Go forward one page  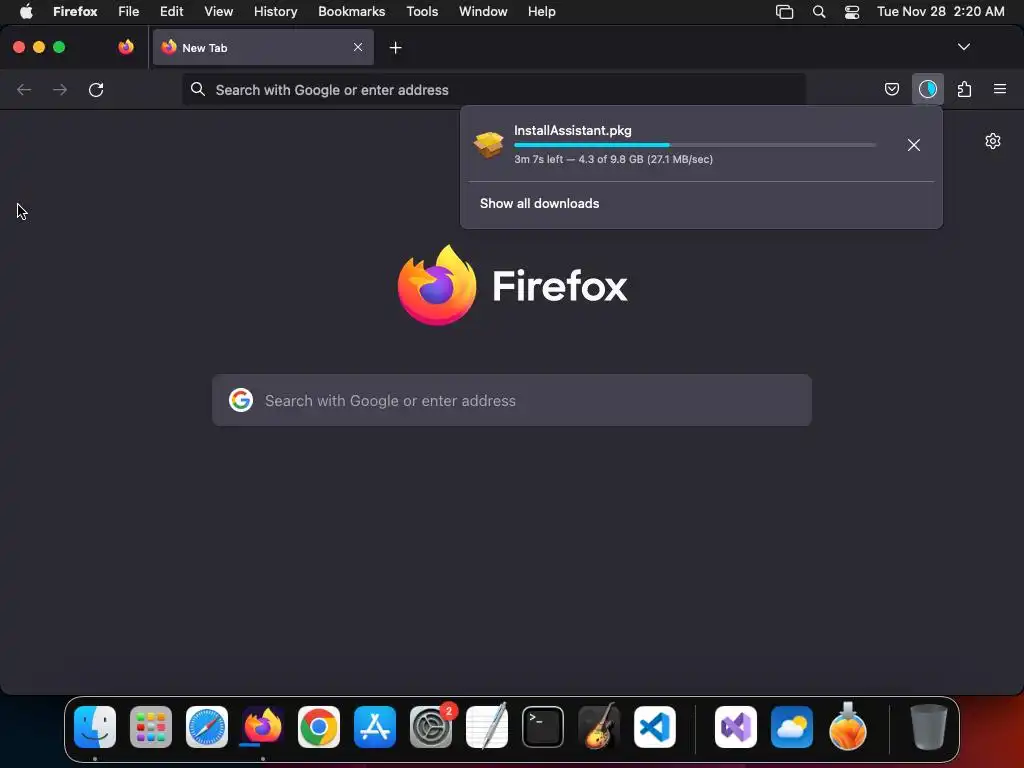60,89
